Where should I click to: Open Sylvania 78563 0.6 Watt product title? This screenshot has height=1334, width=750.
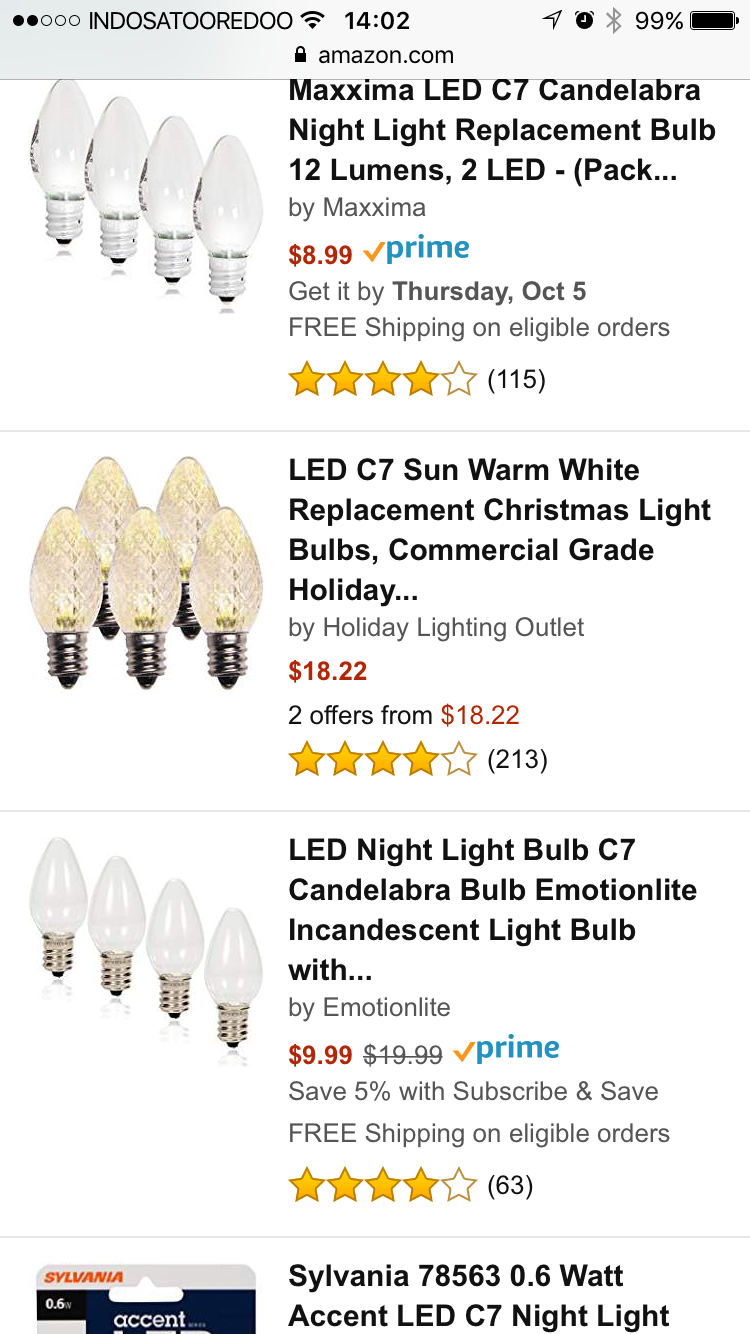[478, 1296]
